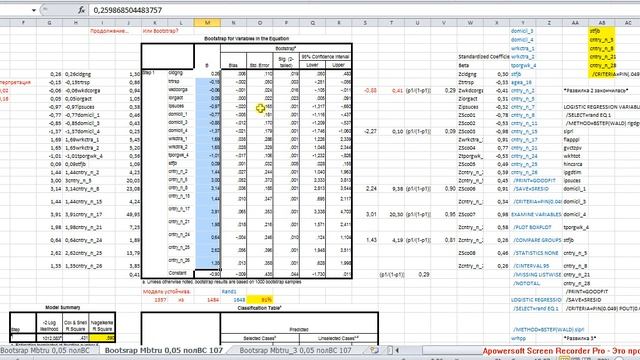Click the 'Unselected Cases' header in Classification Table
Screen dimensions: 640x360
coord(338,338)
